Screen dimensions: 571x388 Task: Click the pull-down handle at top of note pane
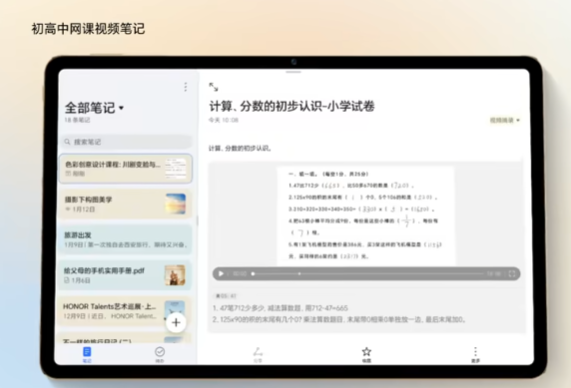[x=293, y=72]
